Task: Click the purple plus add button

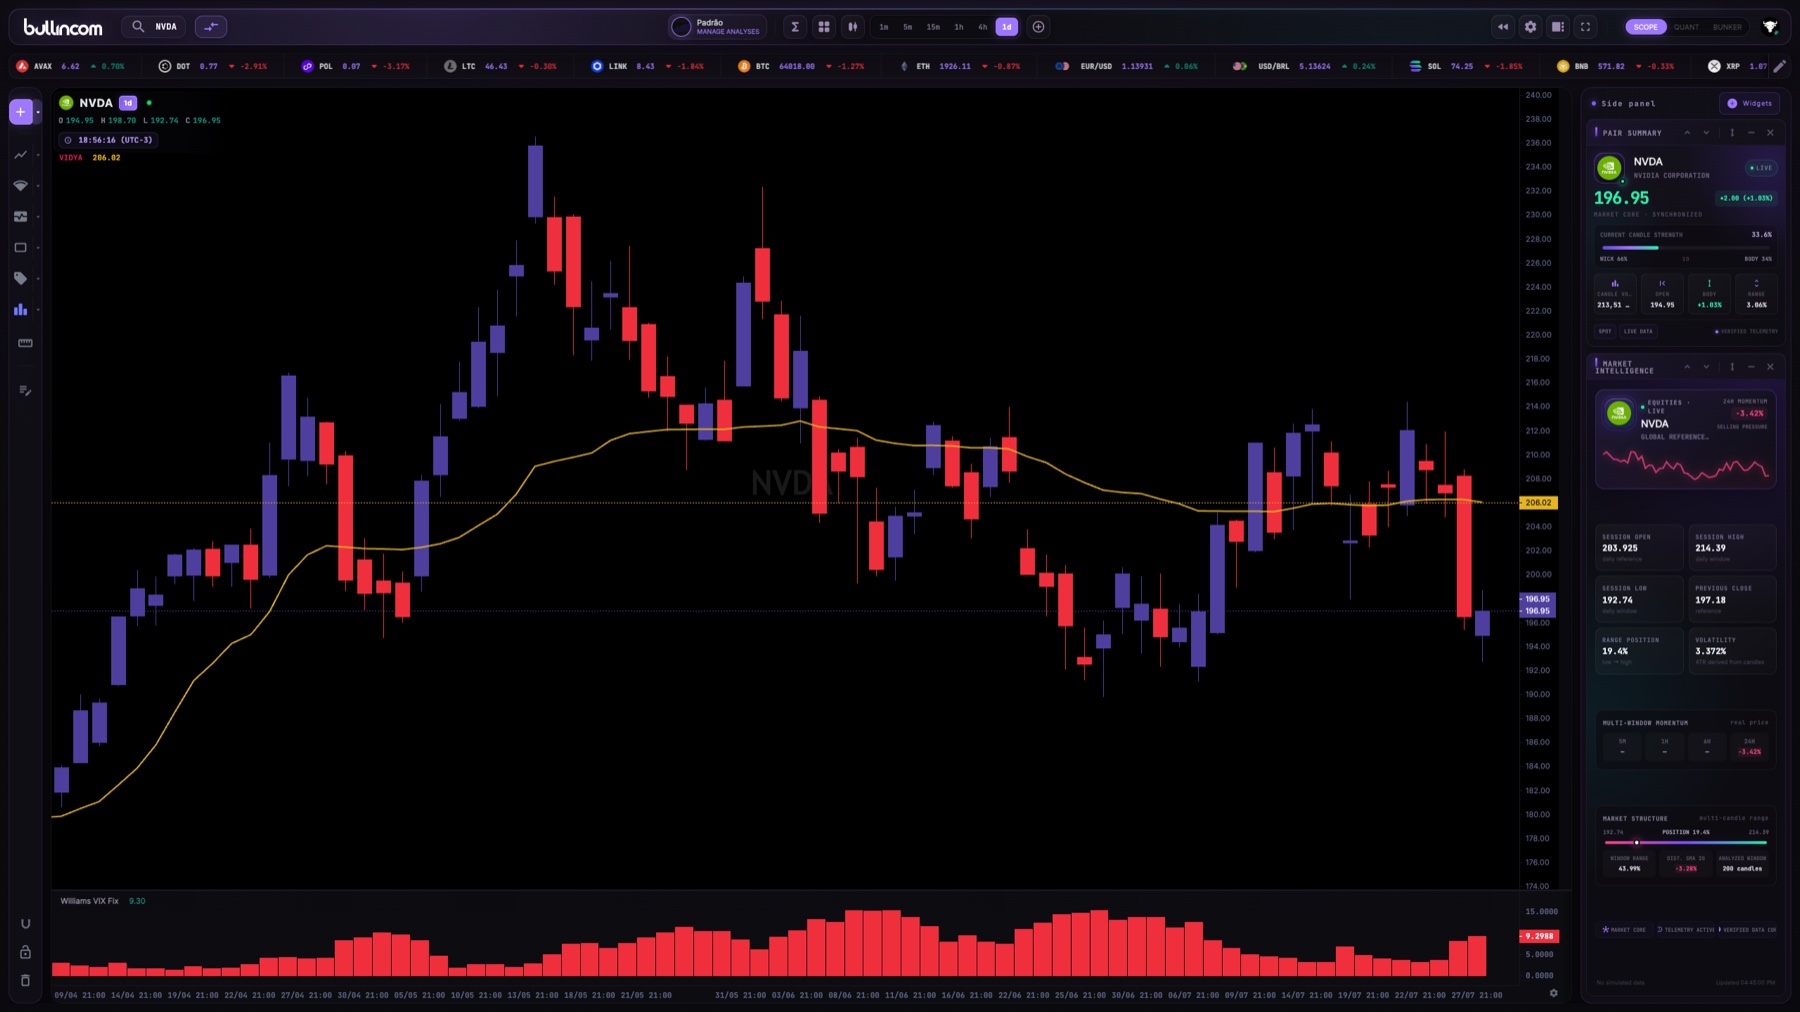Action: 20,112
